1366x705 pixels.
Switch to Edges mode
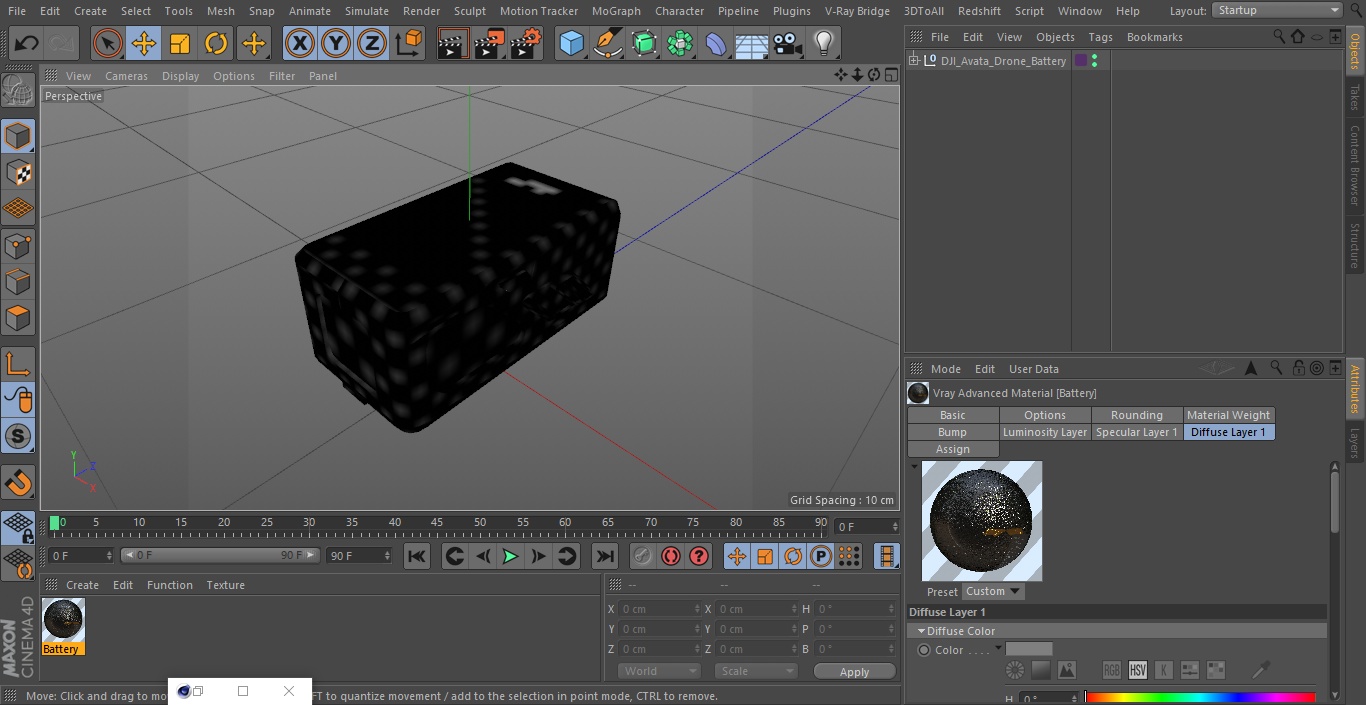coord(18,282)
